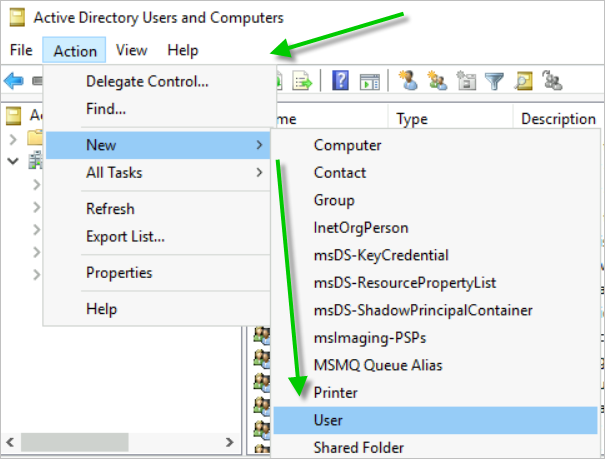Open the Action menu
The image size is (605, 459).
click(74, 50)
